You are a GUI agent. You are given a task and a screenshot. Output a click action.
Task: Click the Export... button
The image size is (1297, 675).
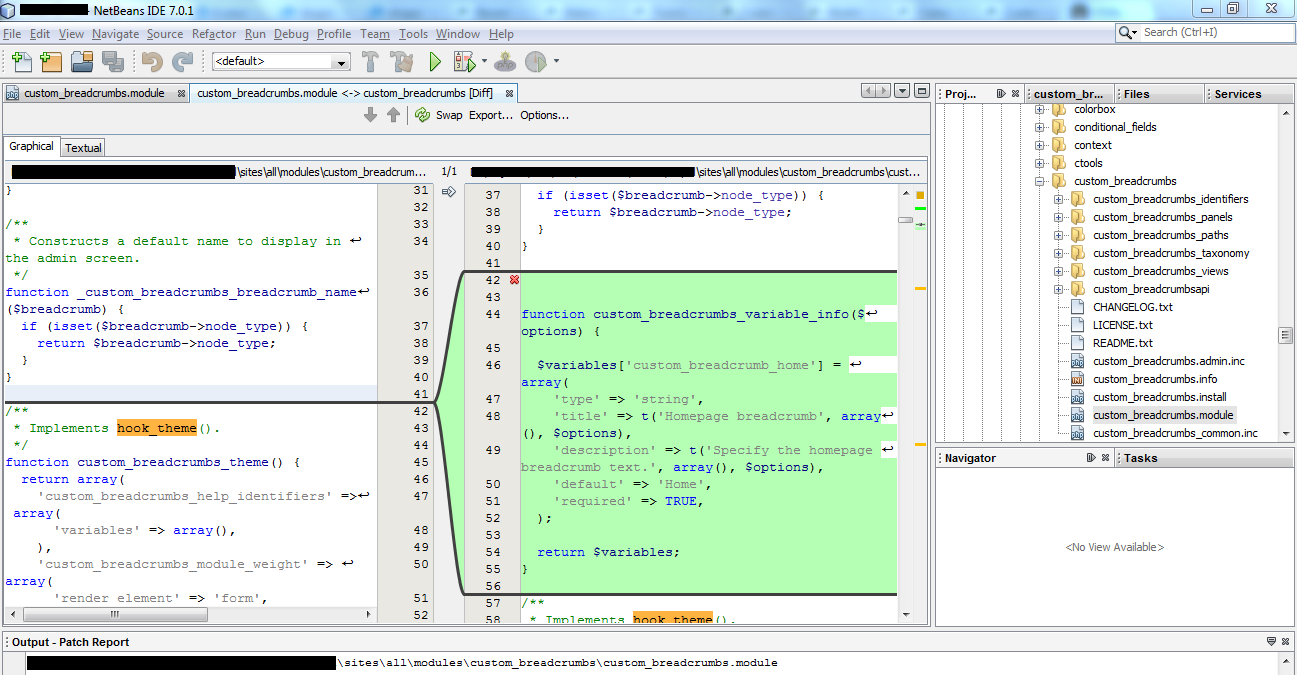pos(491,115)
